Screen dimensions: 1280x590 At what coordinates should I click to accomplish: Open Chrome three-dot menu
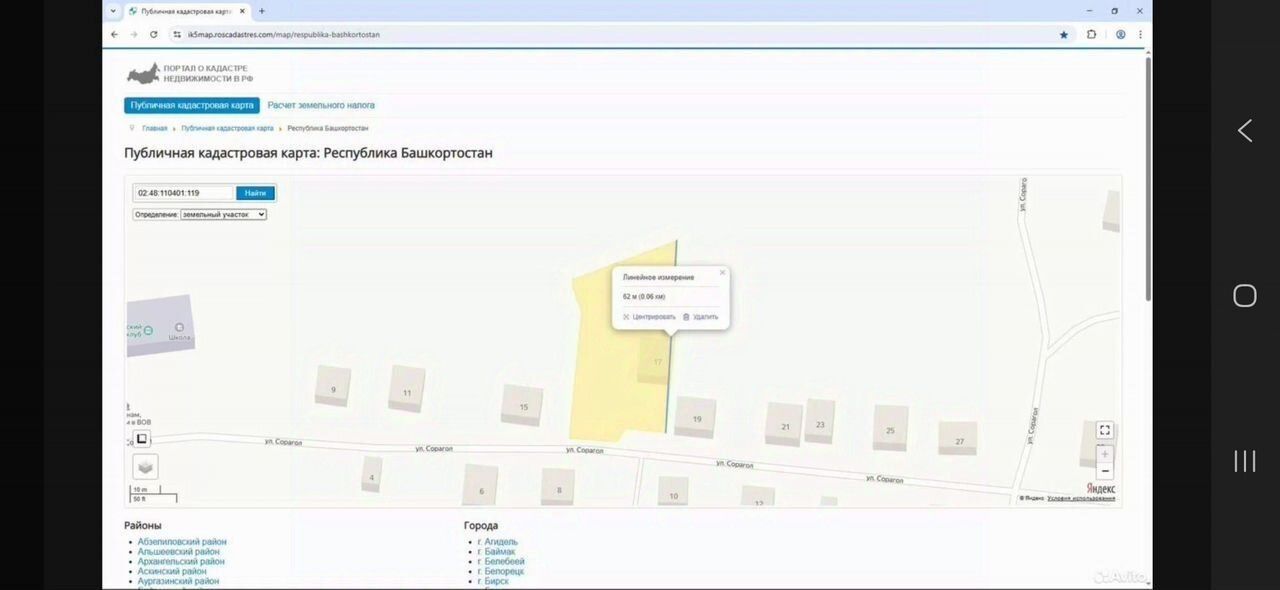(1140, 34)
